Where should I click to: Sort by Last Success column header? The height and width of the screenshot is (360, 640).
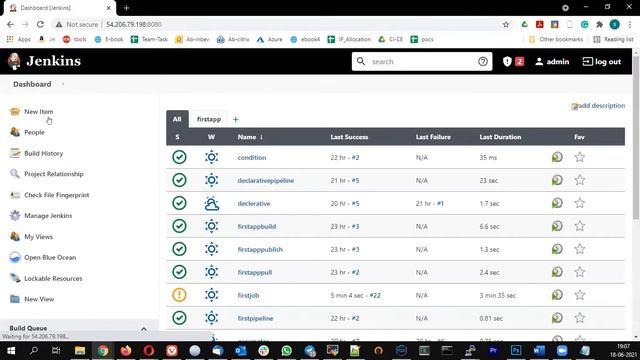point(349,137)
